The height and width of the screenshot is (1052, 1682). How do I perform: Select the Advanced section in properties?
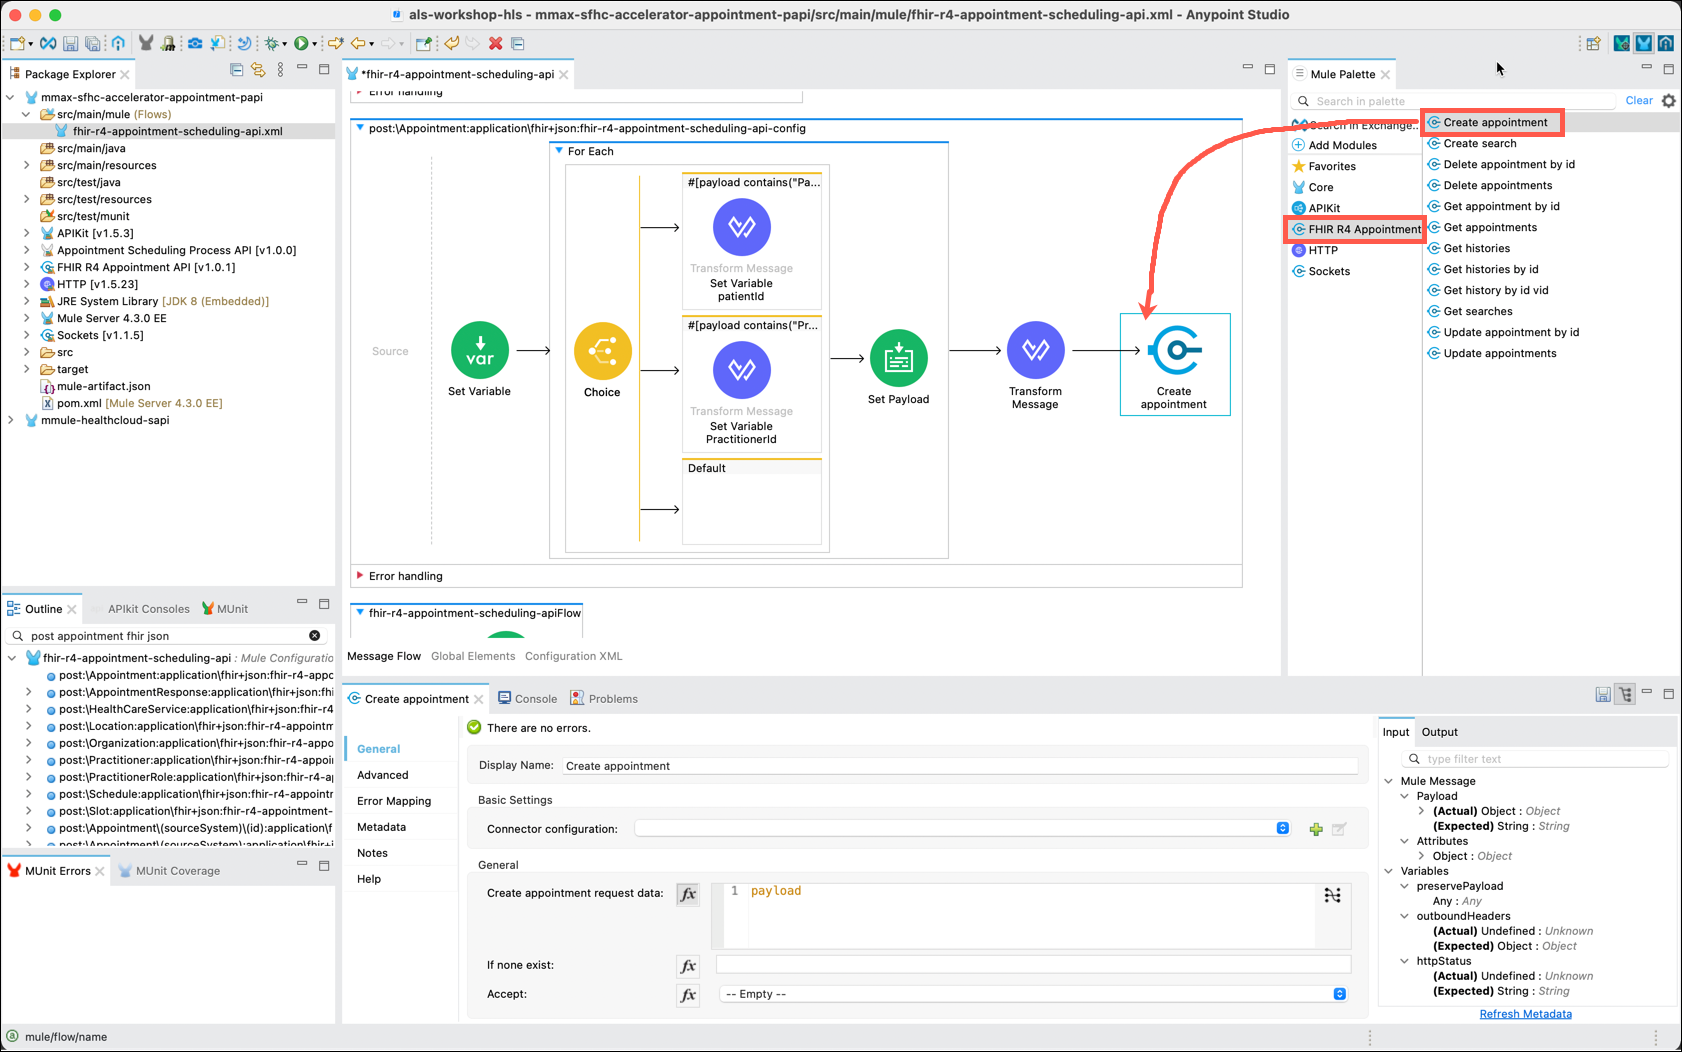click(x=383, y=775)
